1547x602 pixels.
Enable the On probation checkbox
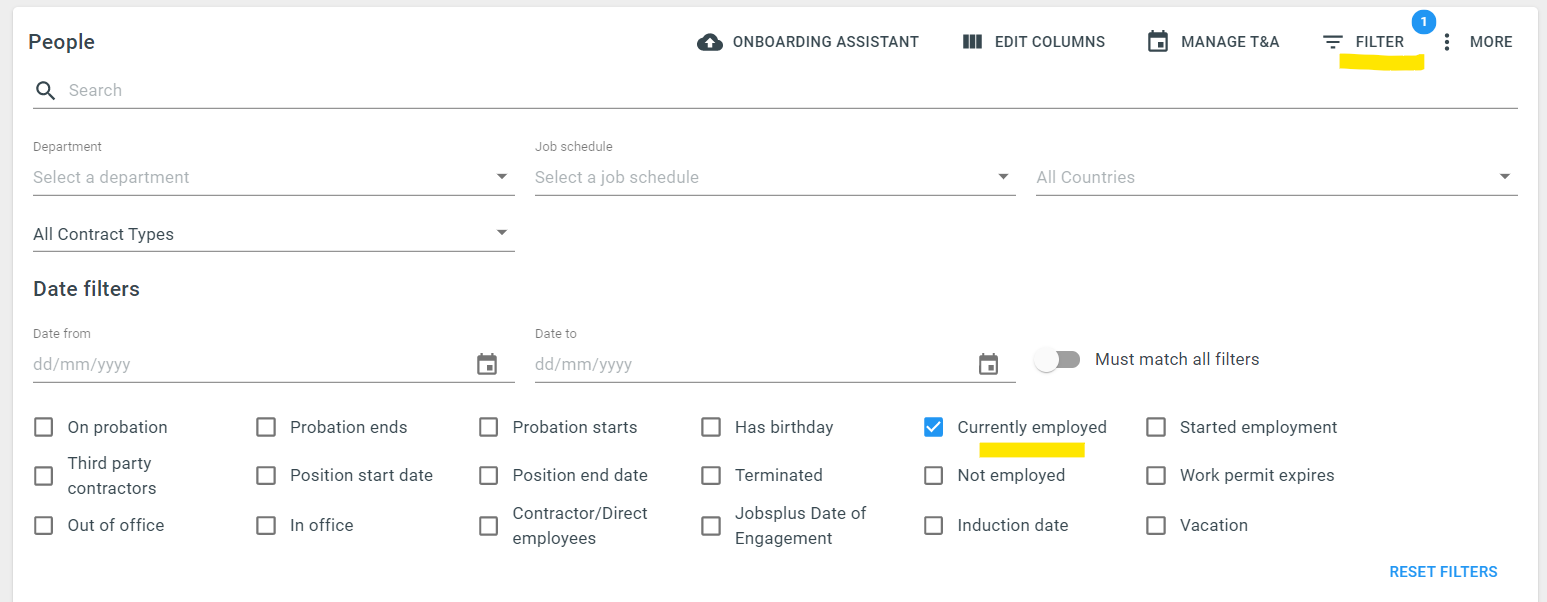[x=44, y=427]
